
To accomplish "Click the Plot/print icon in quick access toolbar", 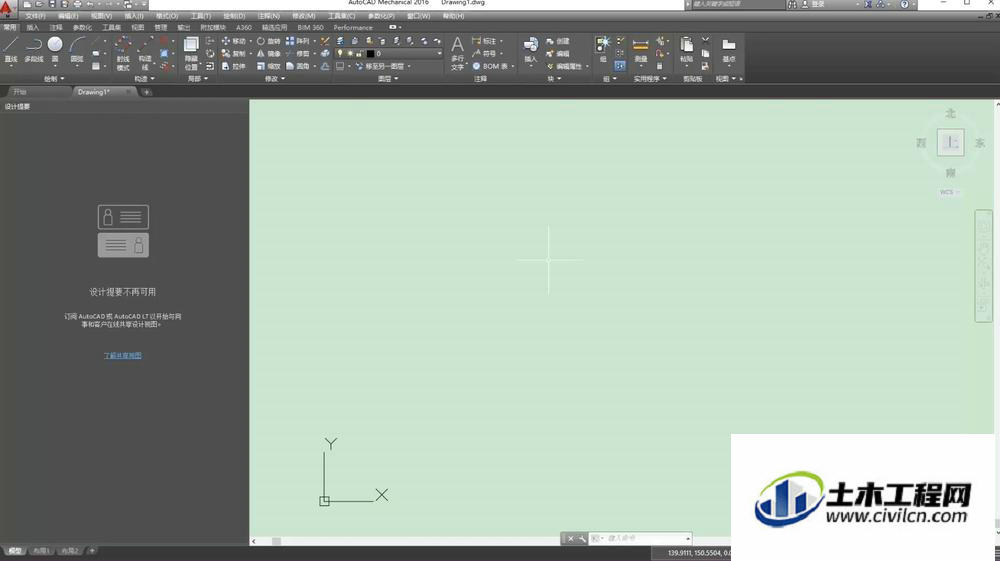I will tap(77, 4).
